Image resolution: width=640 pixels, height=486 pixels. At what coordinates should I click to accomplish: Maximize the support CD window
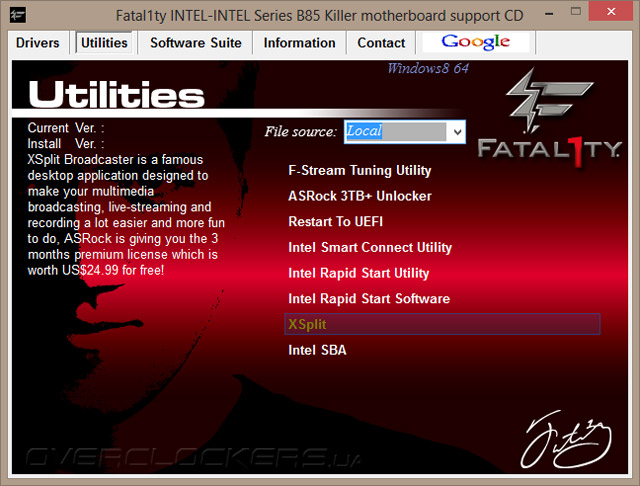(576, 12)
